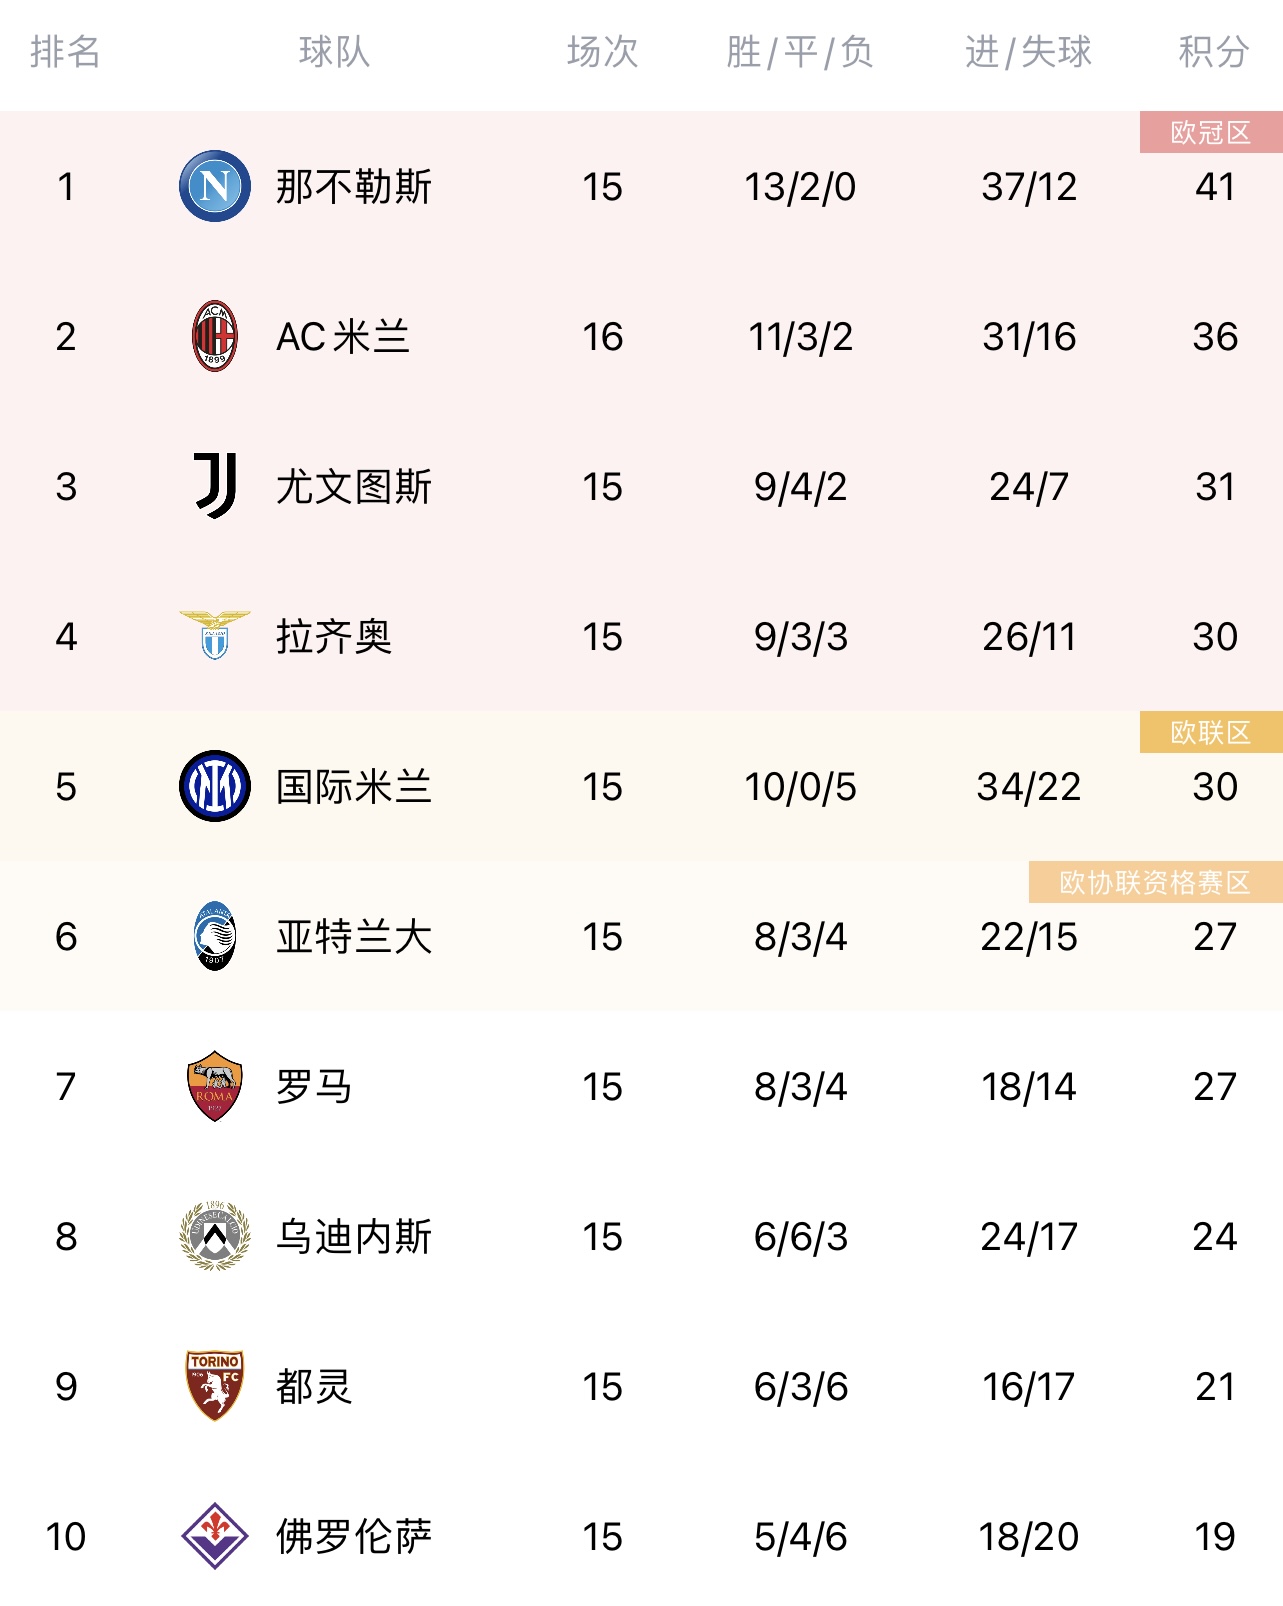Viewport: 1283px width, 1606px height.
Task: Click the 胜/平/负 column header
Action: (x=800, y=52)
